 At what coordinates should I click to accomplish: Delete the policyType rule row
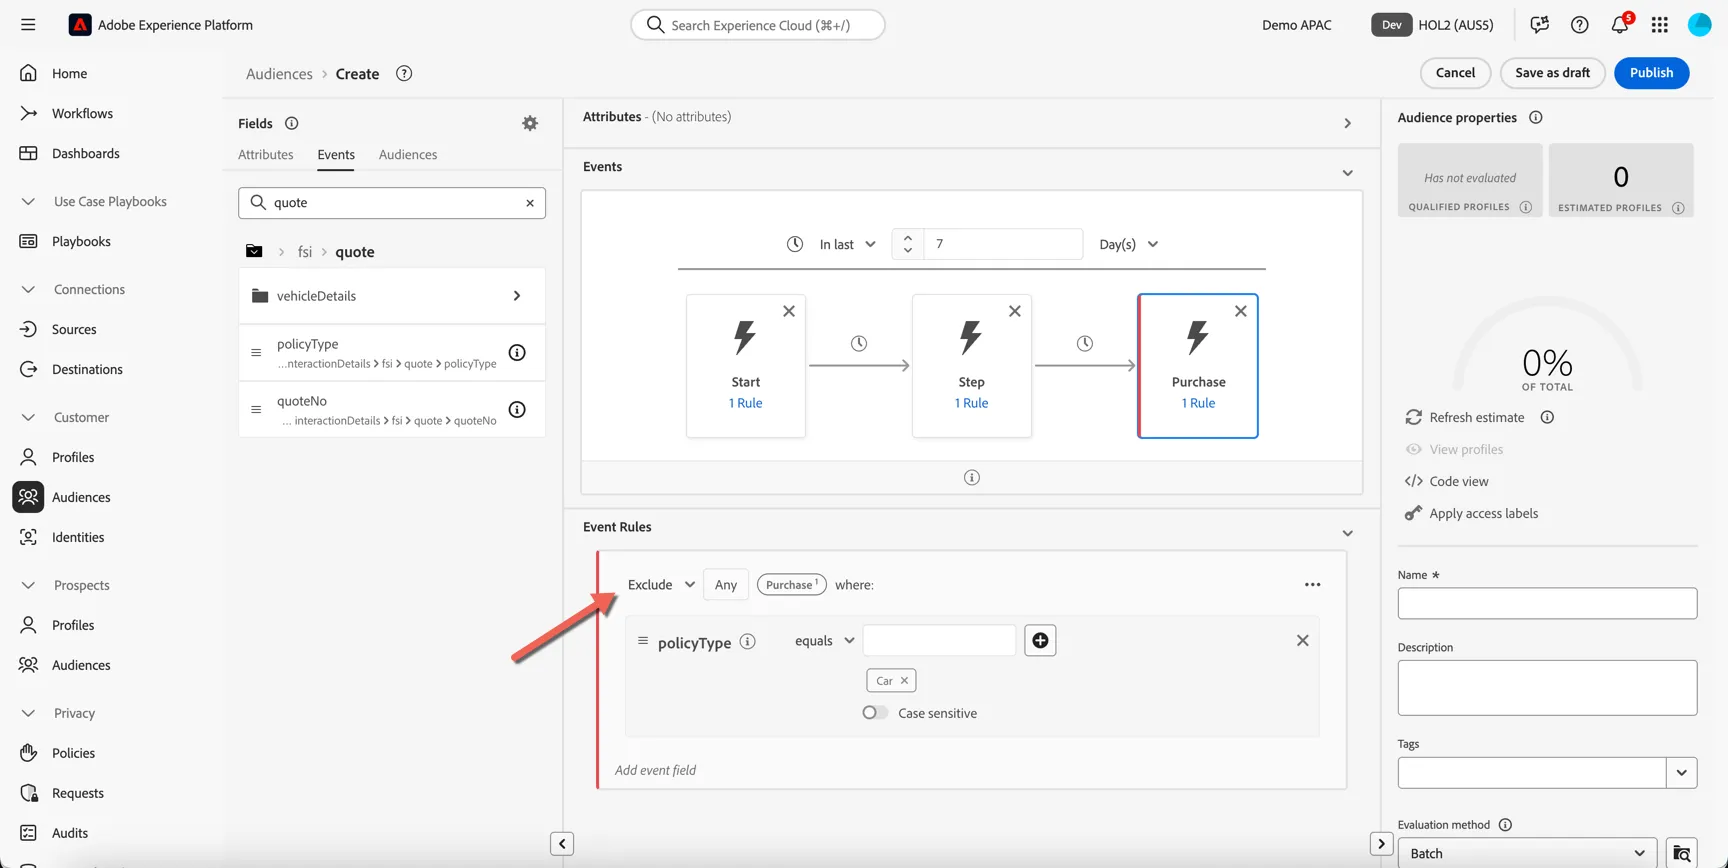[1303, 640]
